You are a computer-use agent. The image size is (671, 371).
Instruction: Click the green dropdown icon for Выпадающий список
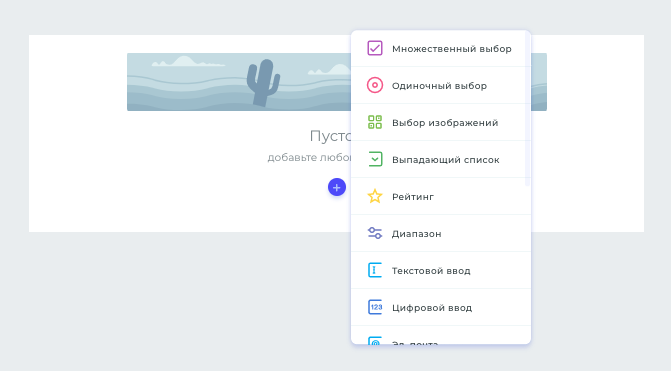(374, 159)
